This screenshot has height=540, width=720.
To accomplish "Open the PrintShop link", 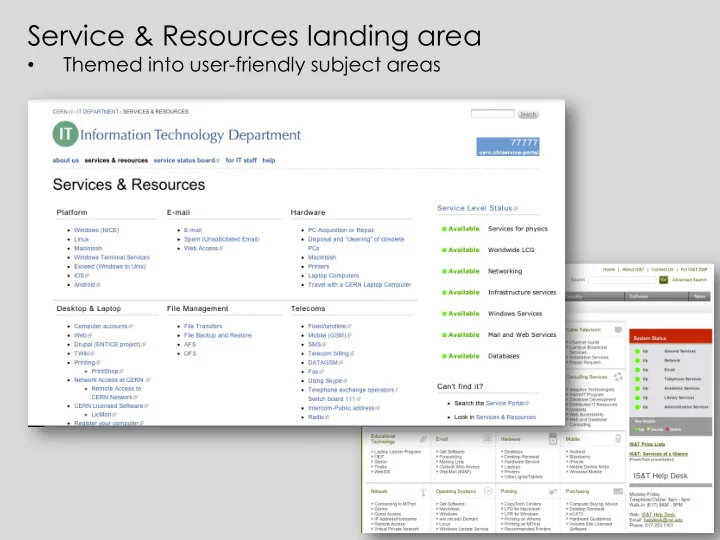I will [x=107, y=371].
